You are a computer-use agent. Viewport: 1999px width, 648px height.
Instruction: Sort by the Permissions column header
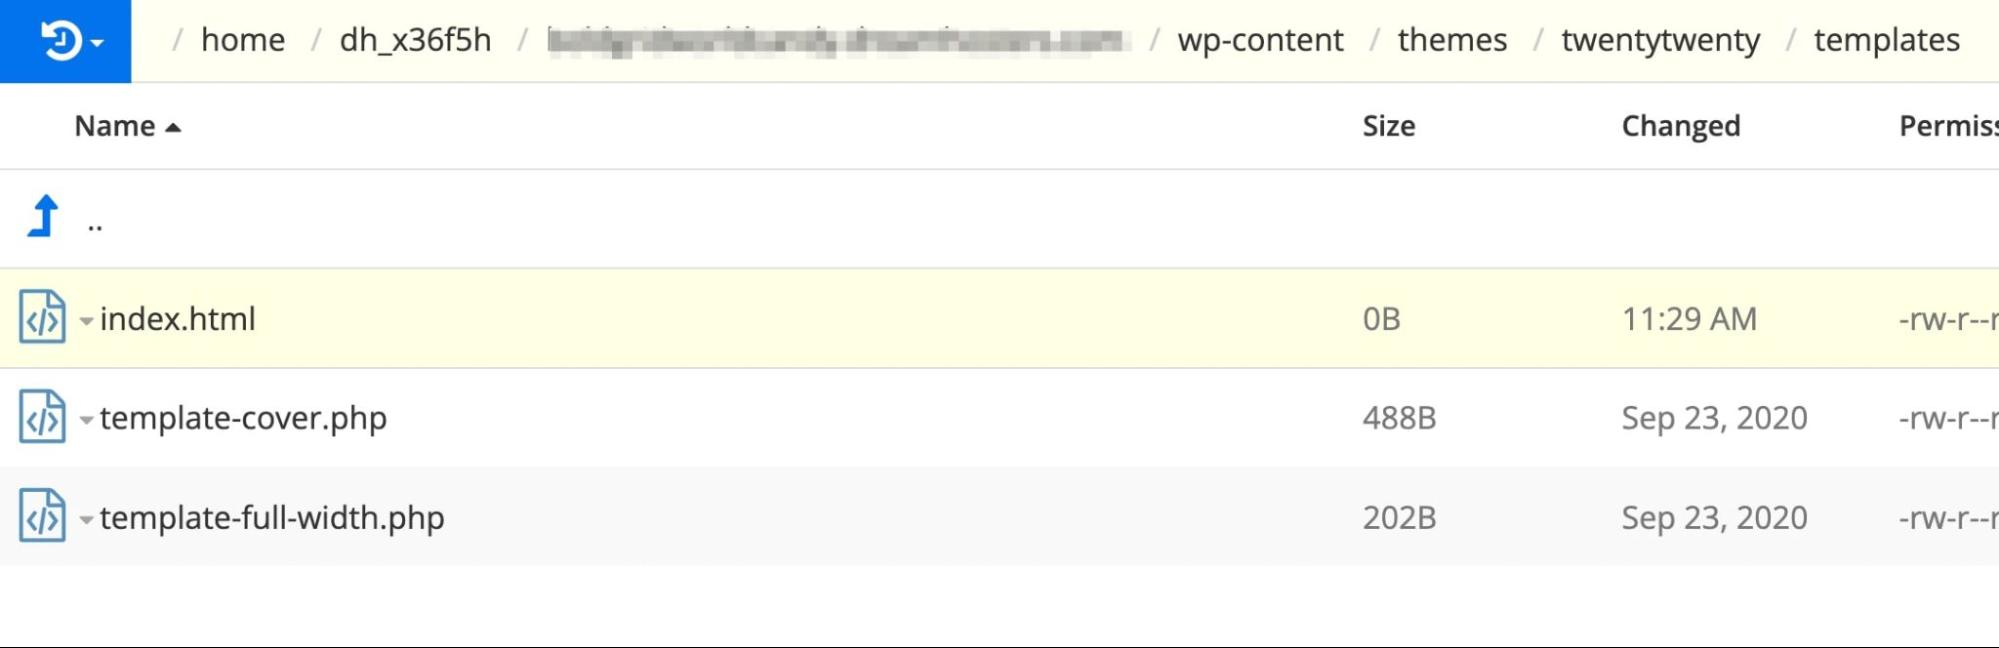tap(1948, 126)
